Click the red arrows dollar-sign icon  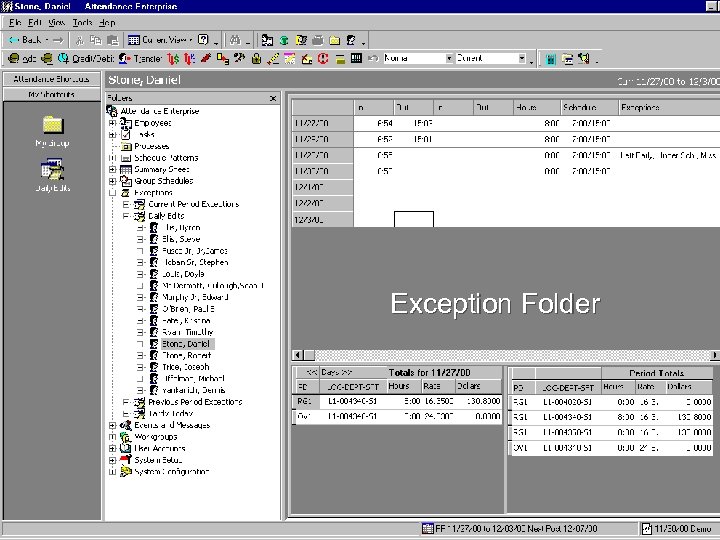pyautogui.click(x=173, y=58)
